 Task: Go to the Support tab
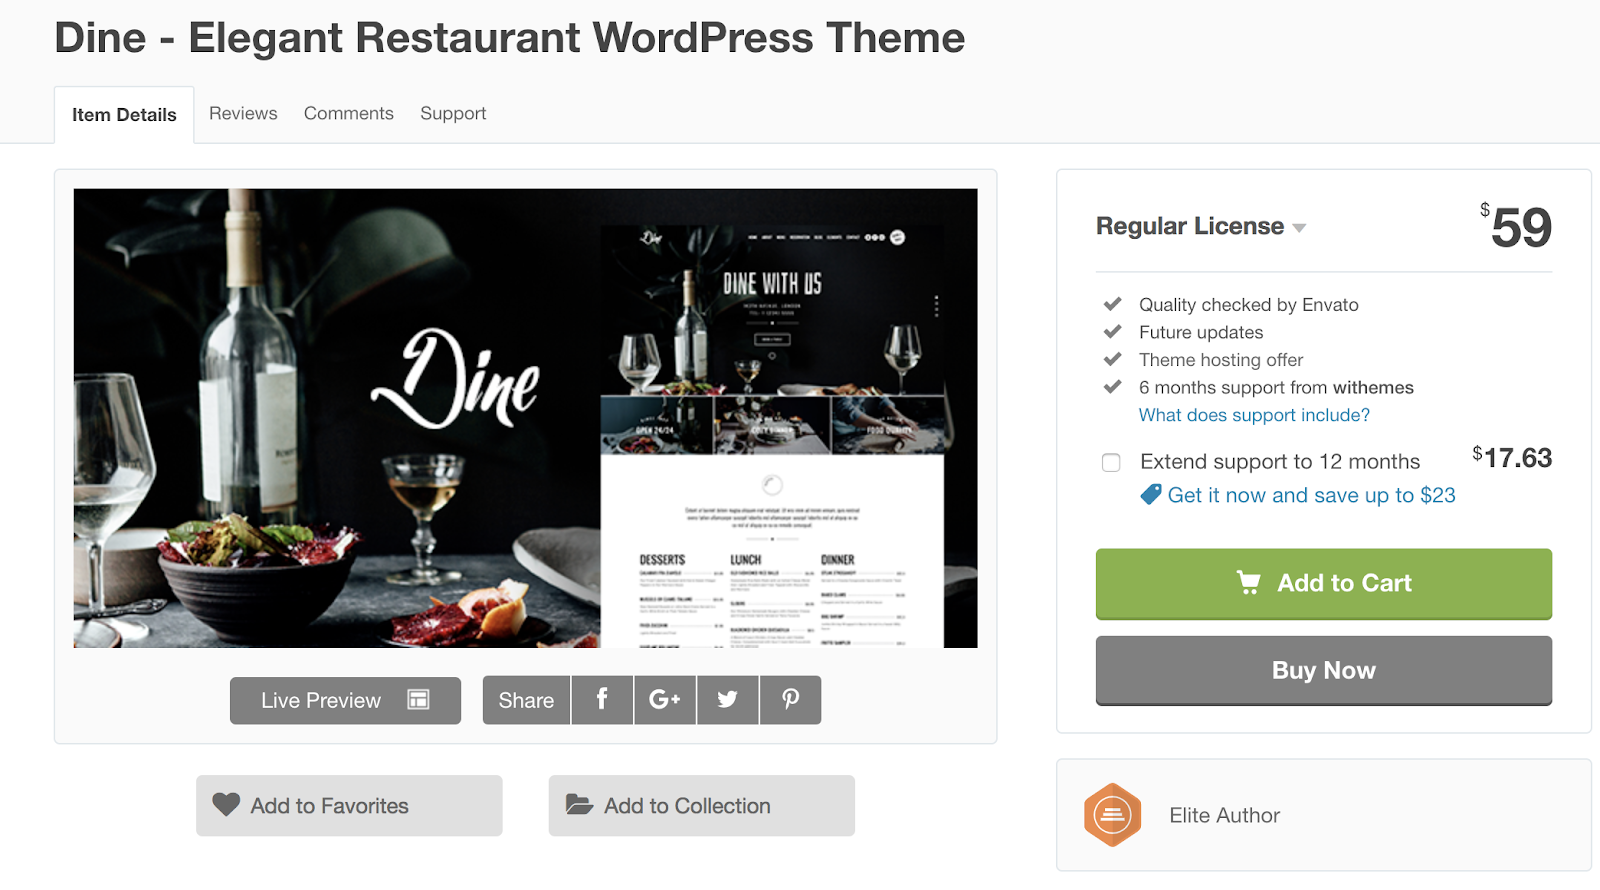pos(453,113)
